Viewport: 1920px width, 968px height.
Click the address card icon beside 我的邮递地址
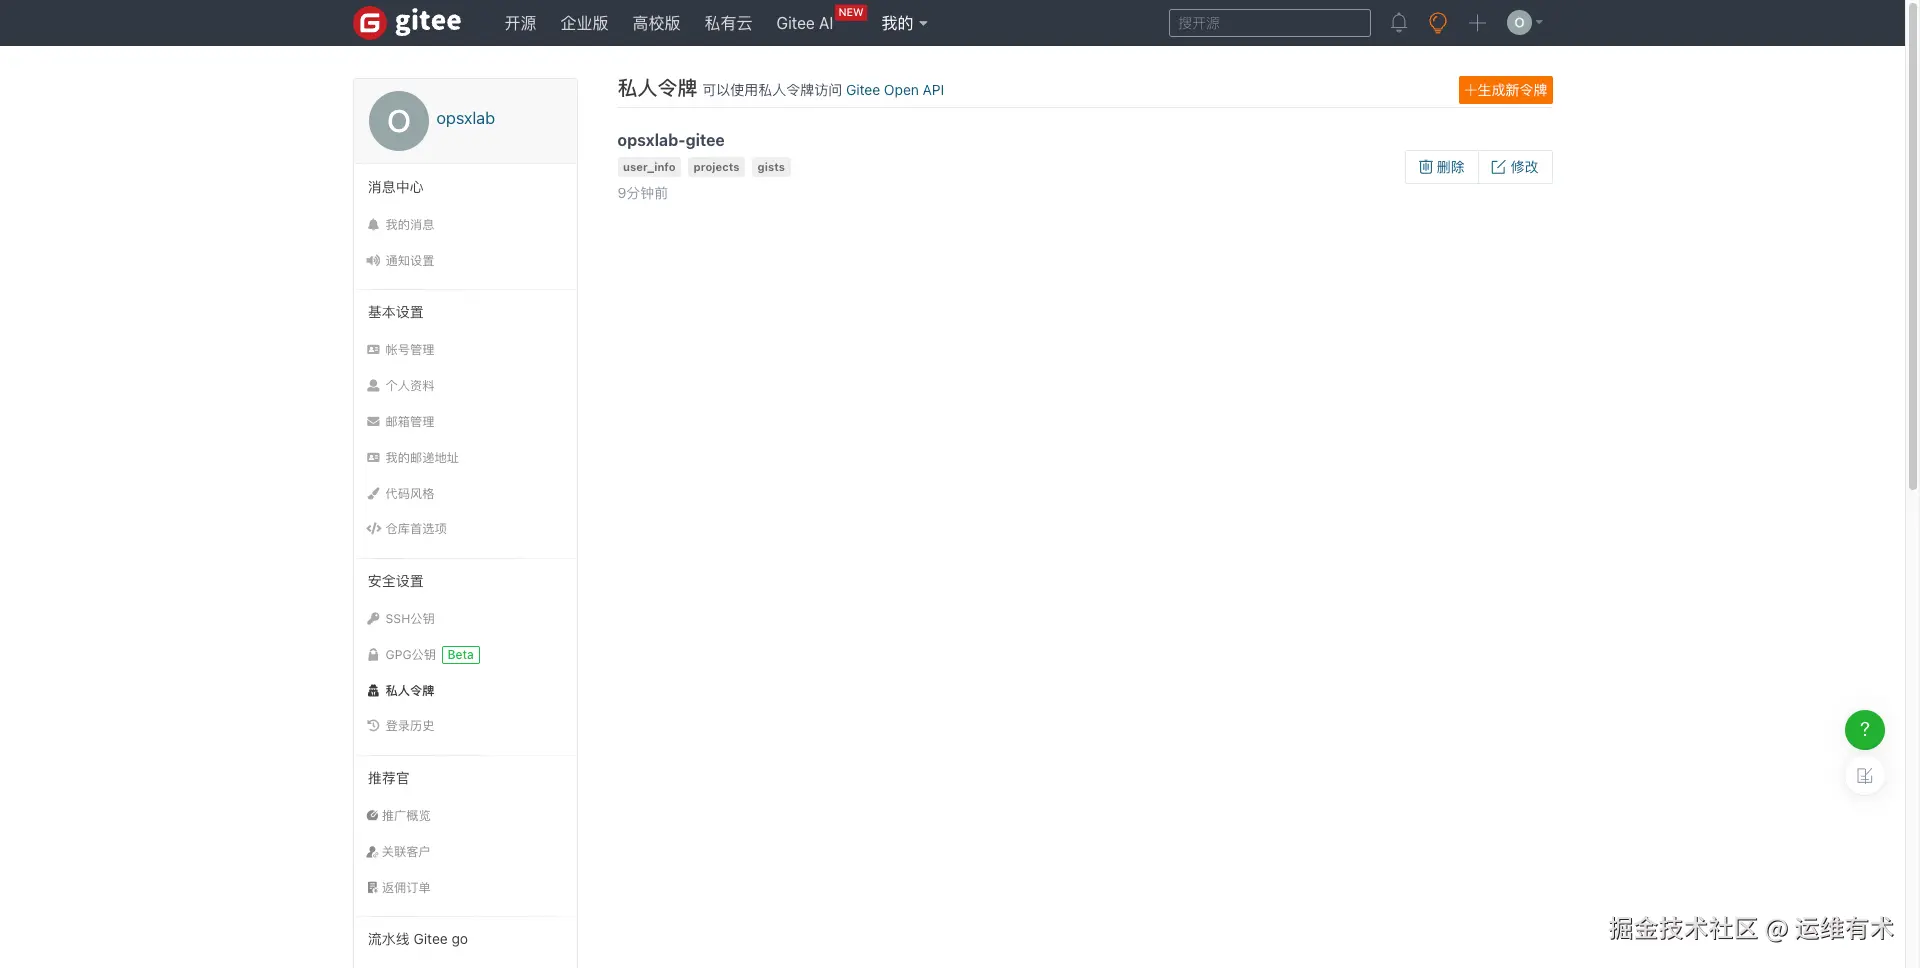tap(373, 458)
